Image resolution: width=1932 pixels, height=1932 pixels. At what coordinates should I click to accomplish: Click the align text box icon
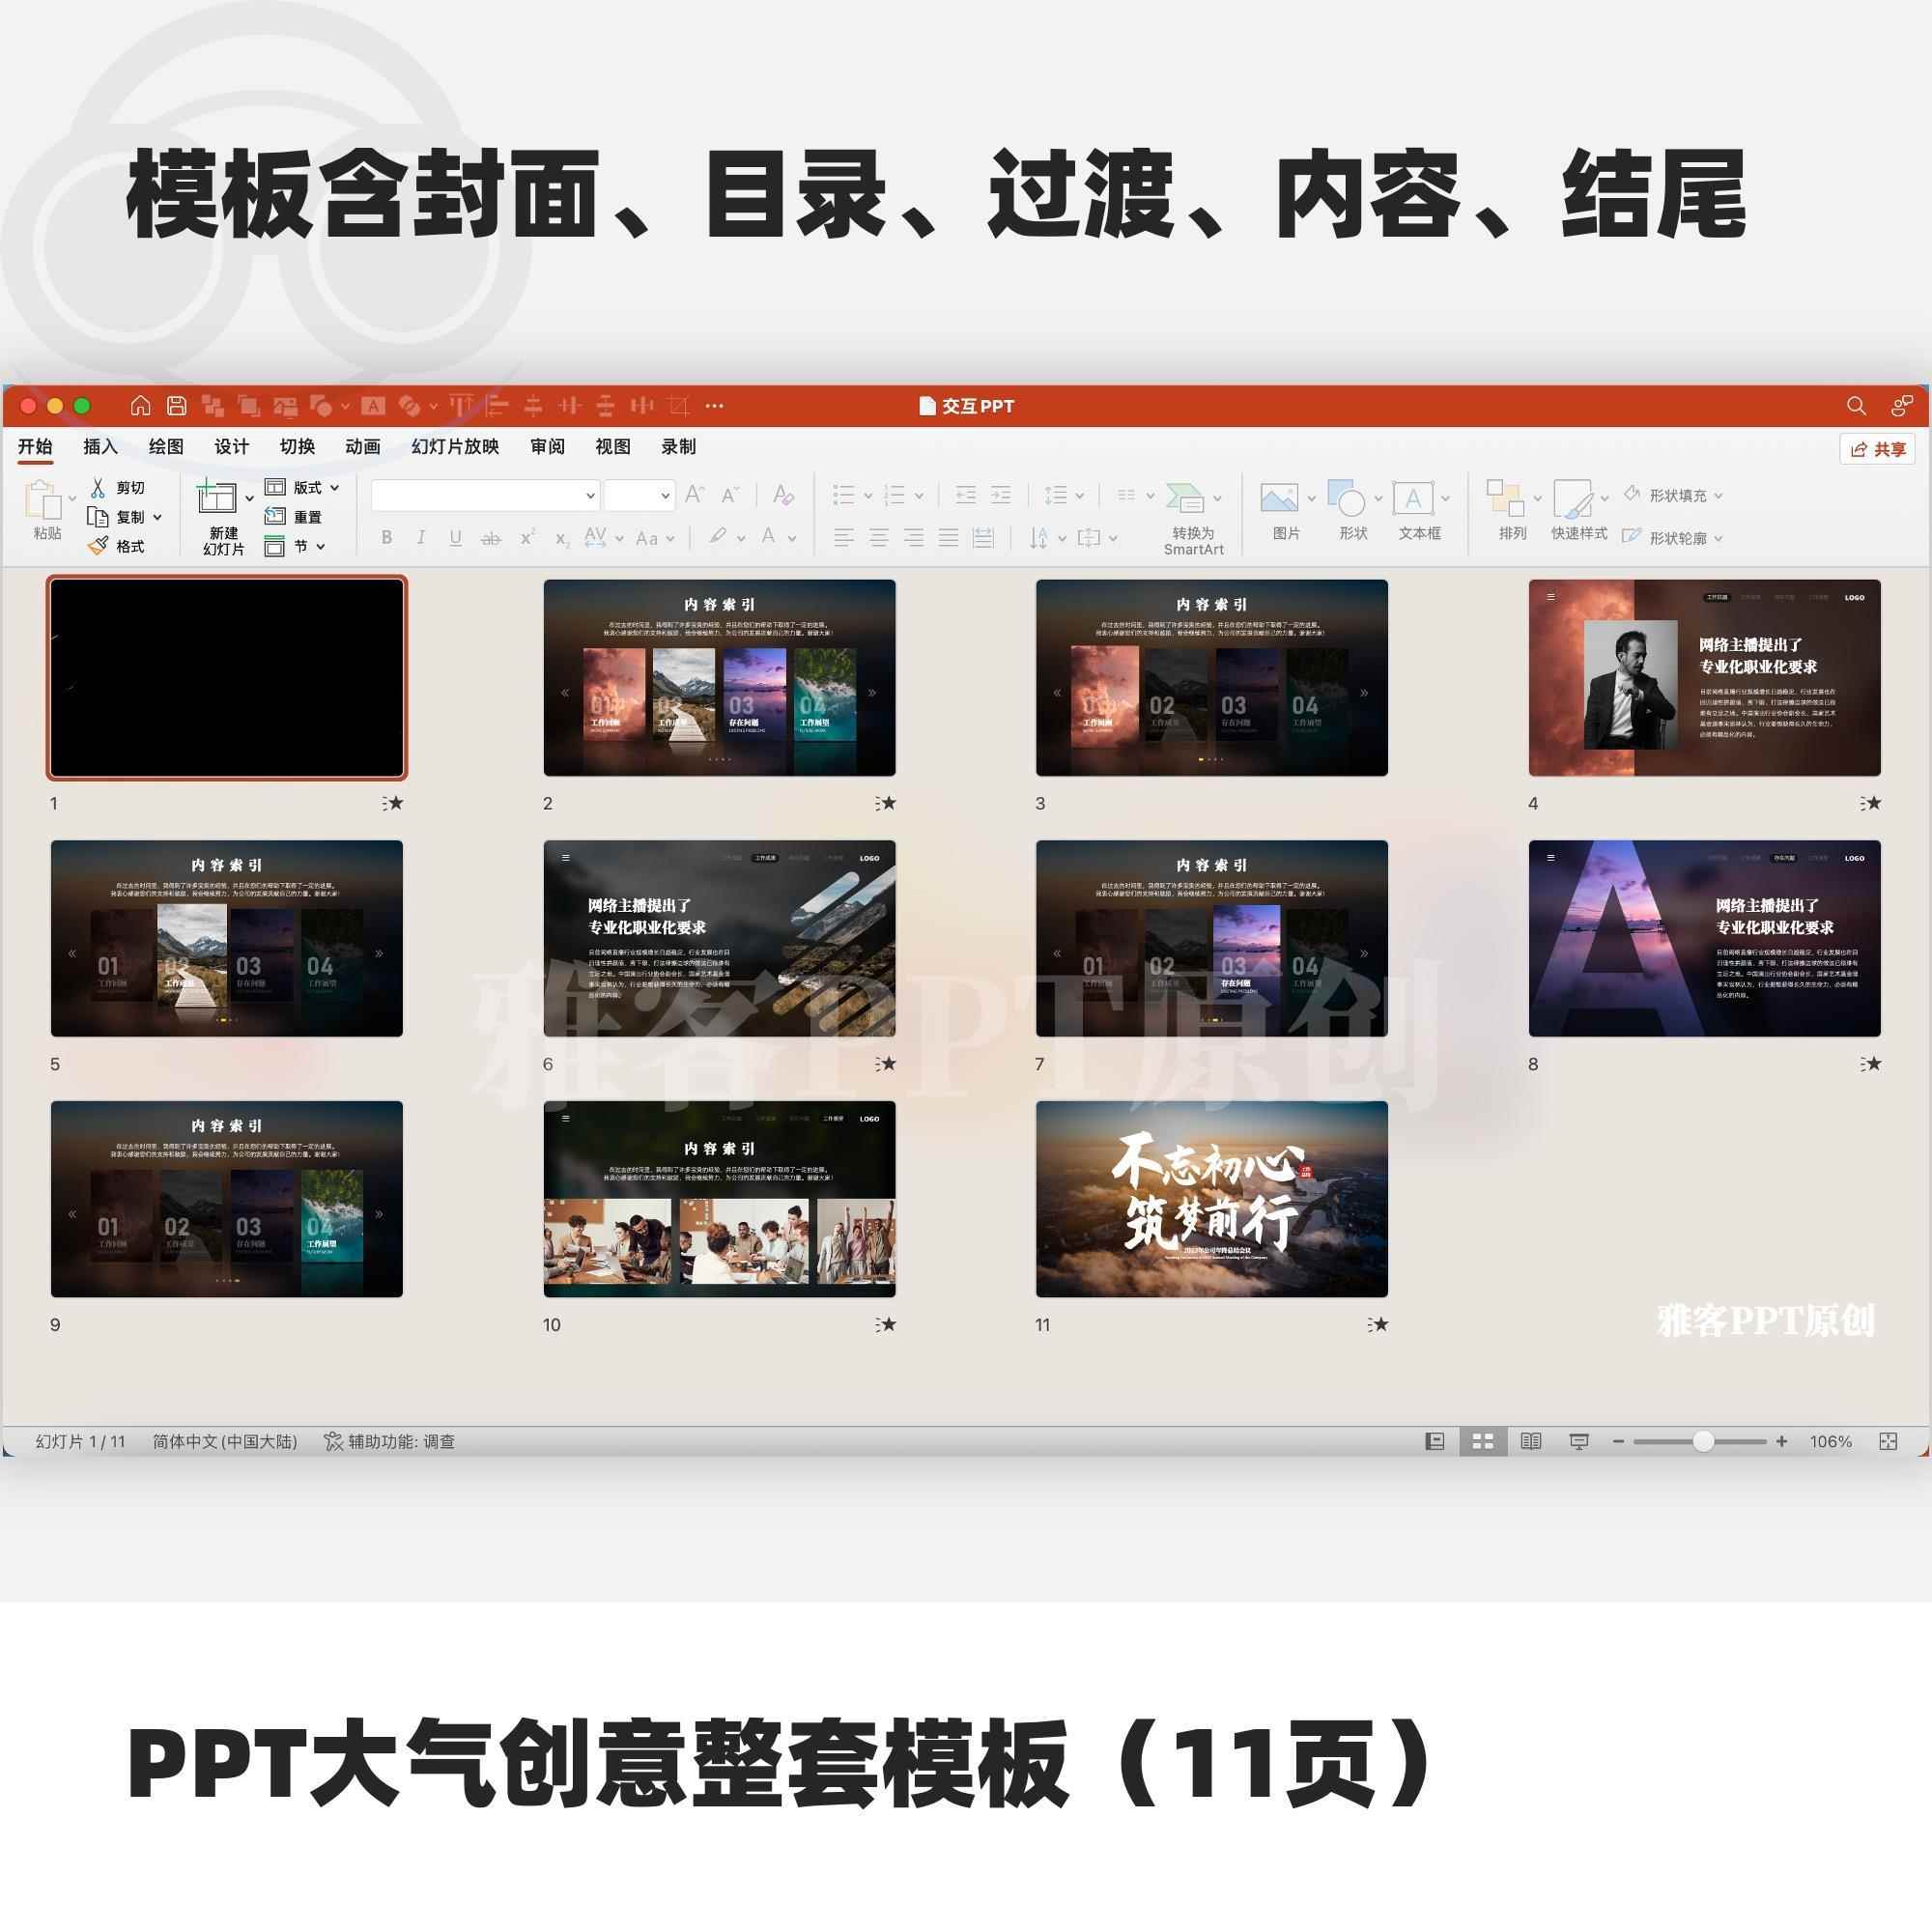[1089, 538]
